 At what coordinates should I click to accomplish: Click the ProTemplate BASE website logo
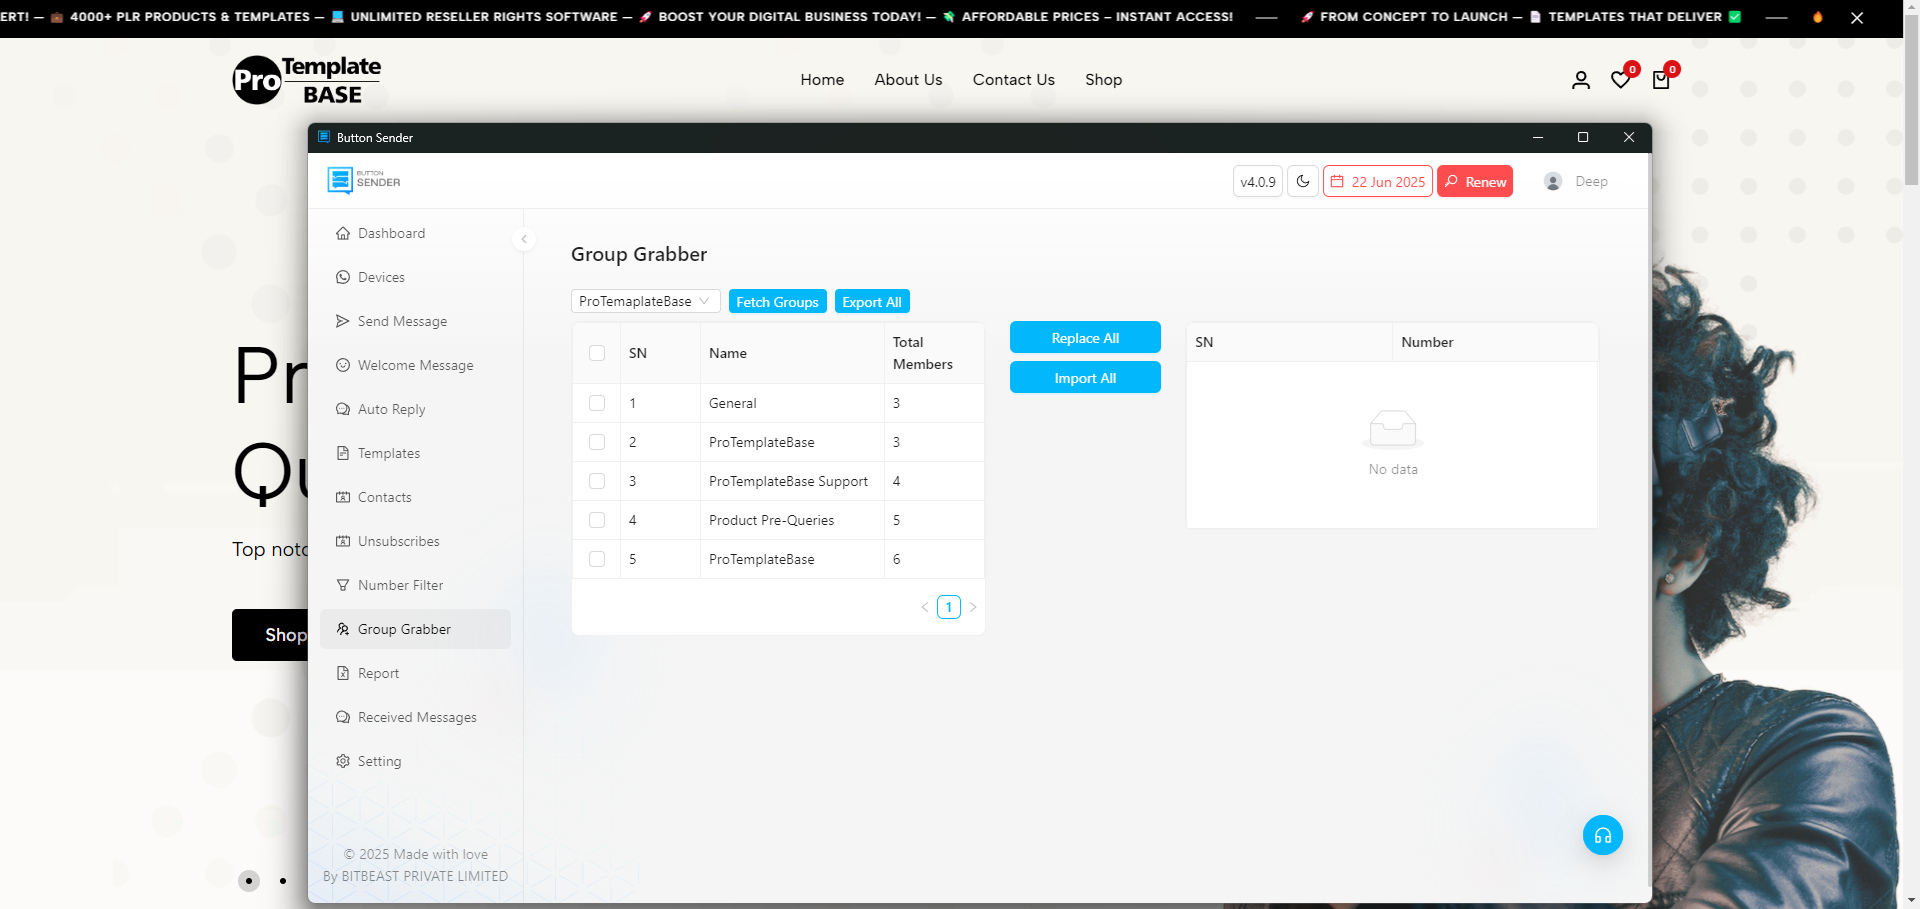tap(307, 80)
